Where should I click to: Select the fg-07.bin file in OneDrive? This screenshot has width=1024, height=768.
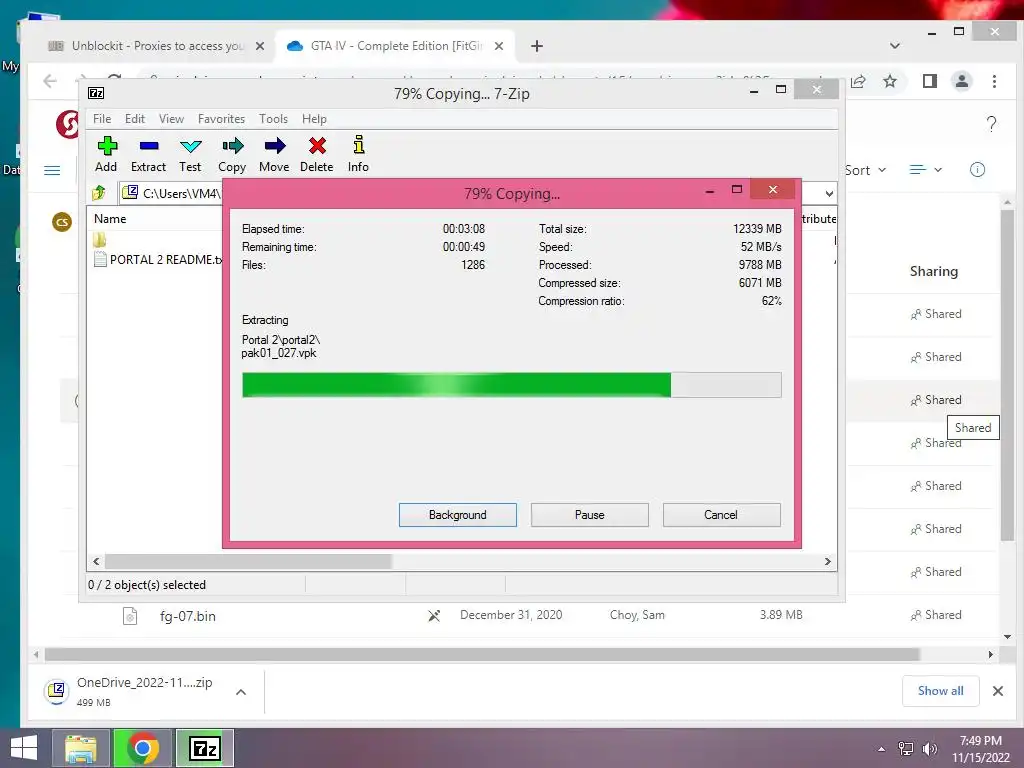click(187, 616)
